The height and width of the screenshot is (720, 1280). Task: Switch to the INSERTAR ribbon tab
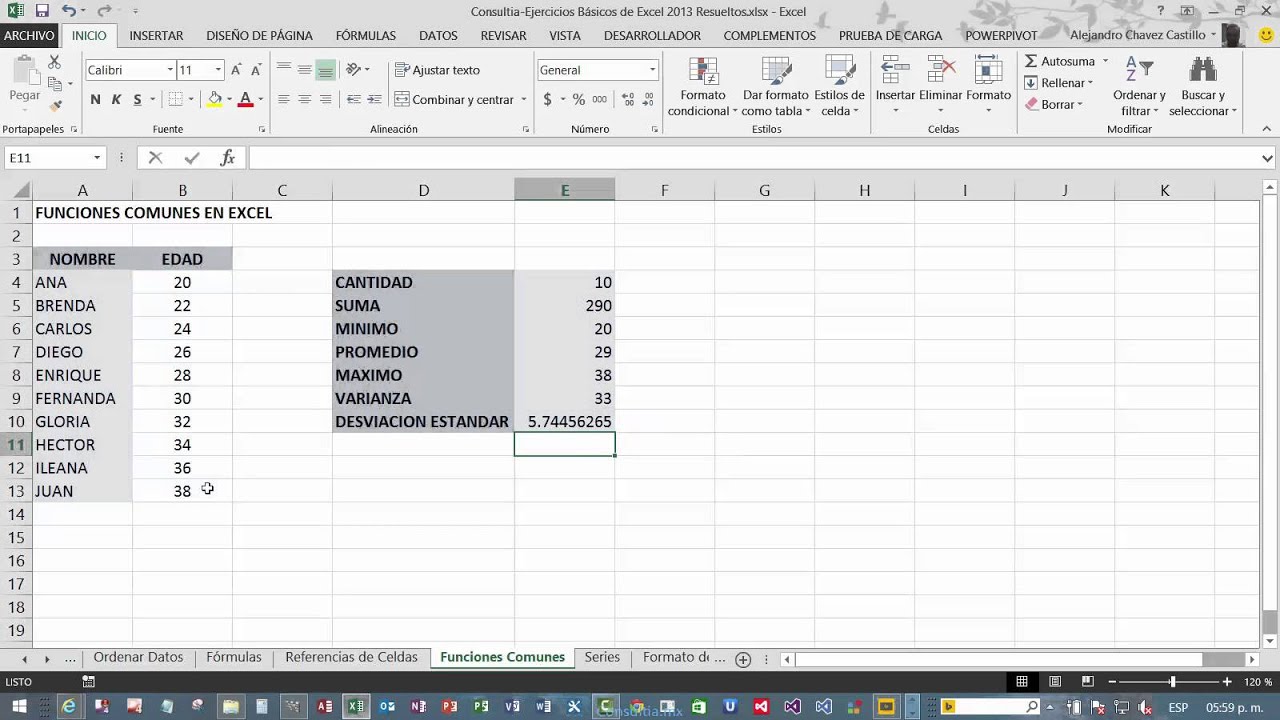pos(156,35)
